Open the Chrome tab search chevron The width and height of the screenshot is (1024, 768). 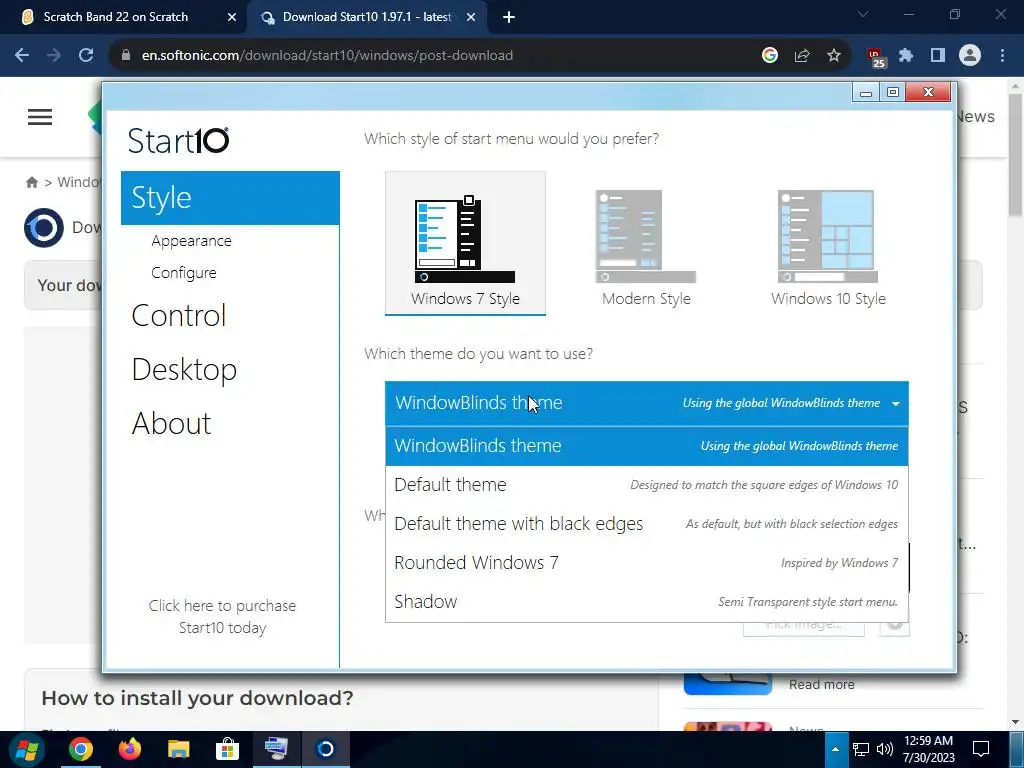click(x=863, y=14)
